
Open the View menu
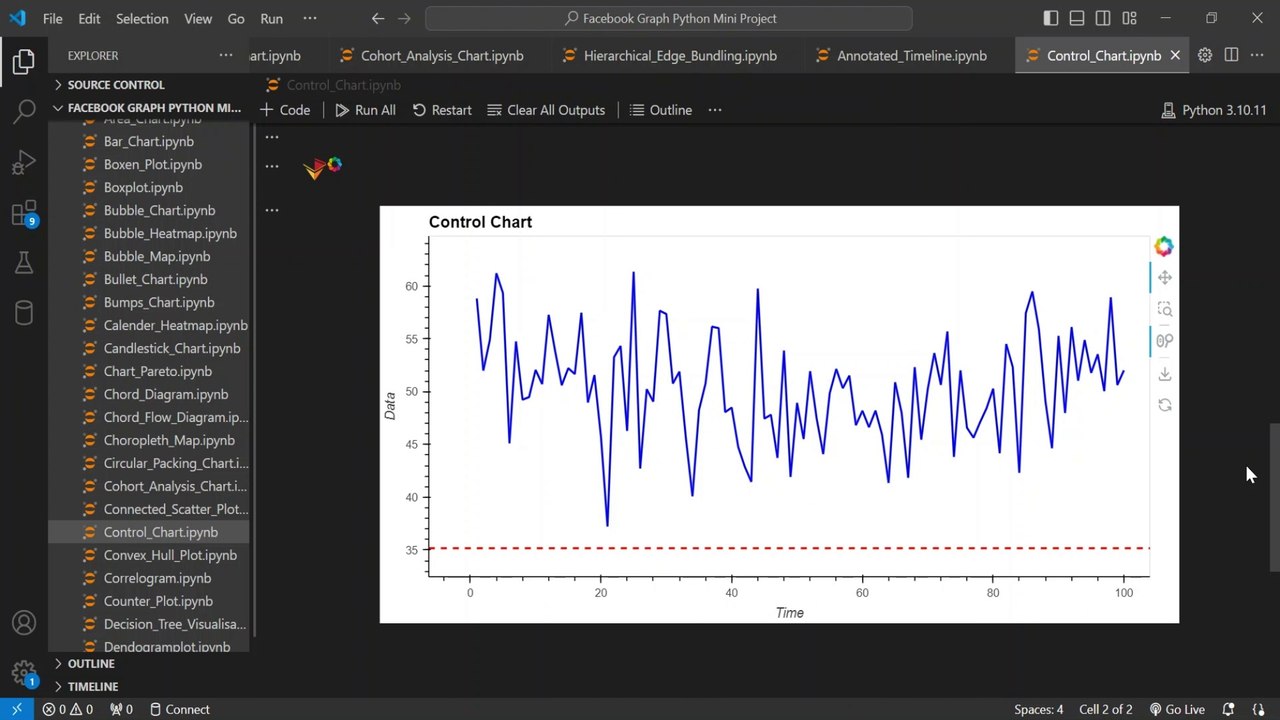click(198, 18)
